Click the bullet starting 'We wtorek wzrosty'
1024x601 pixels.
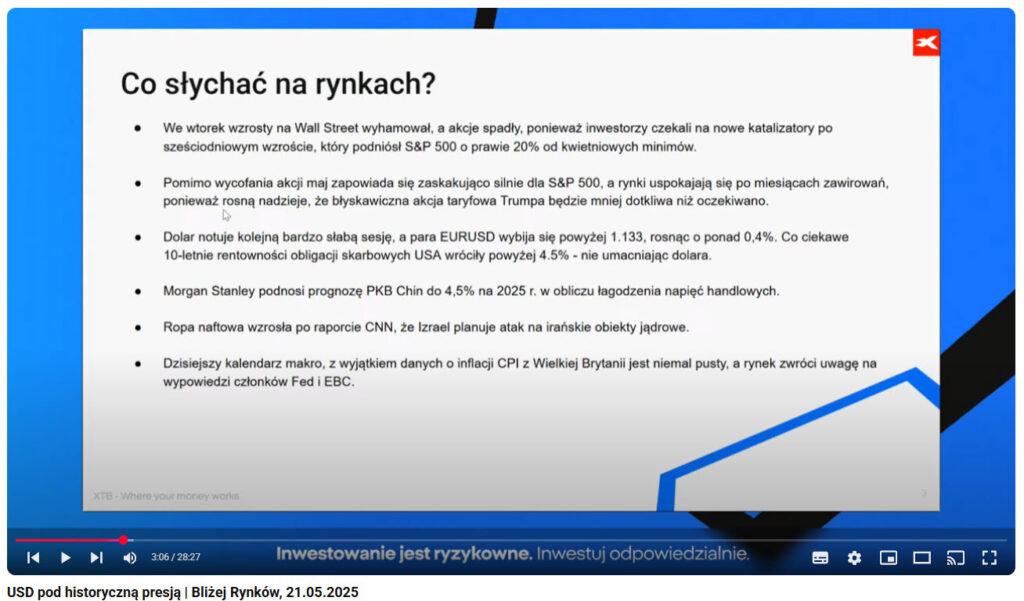click(x=498, y=137)
